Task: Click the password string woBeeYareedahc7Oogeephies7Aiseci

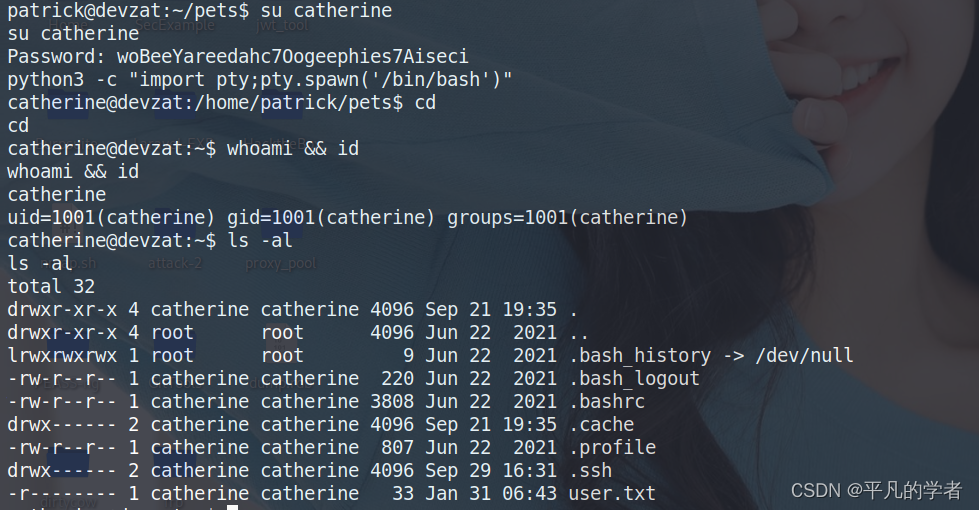Action: [x=292, y=57]
